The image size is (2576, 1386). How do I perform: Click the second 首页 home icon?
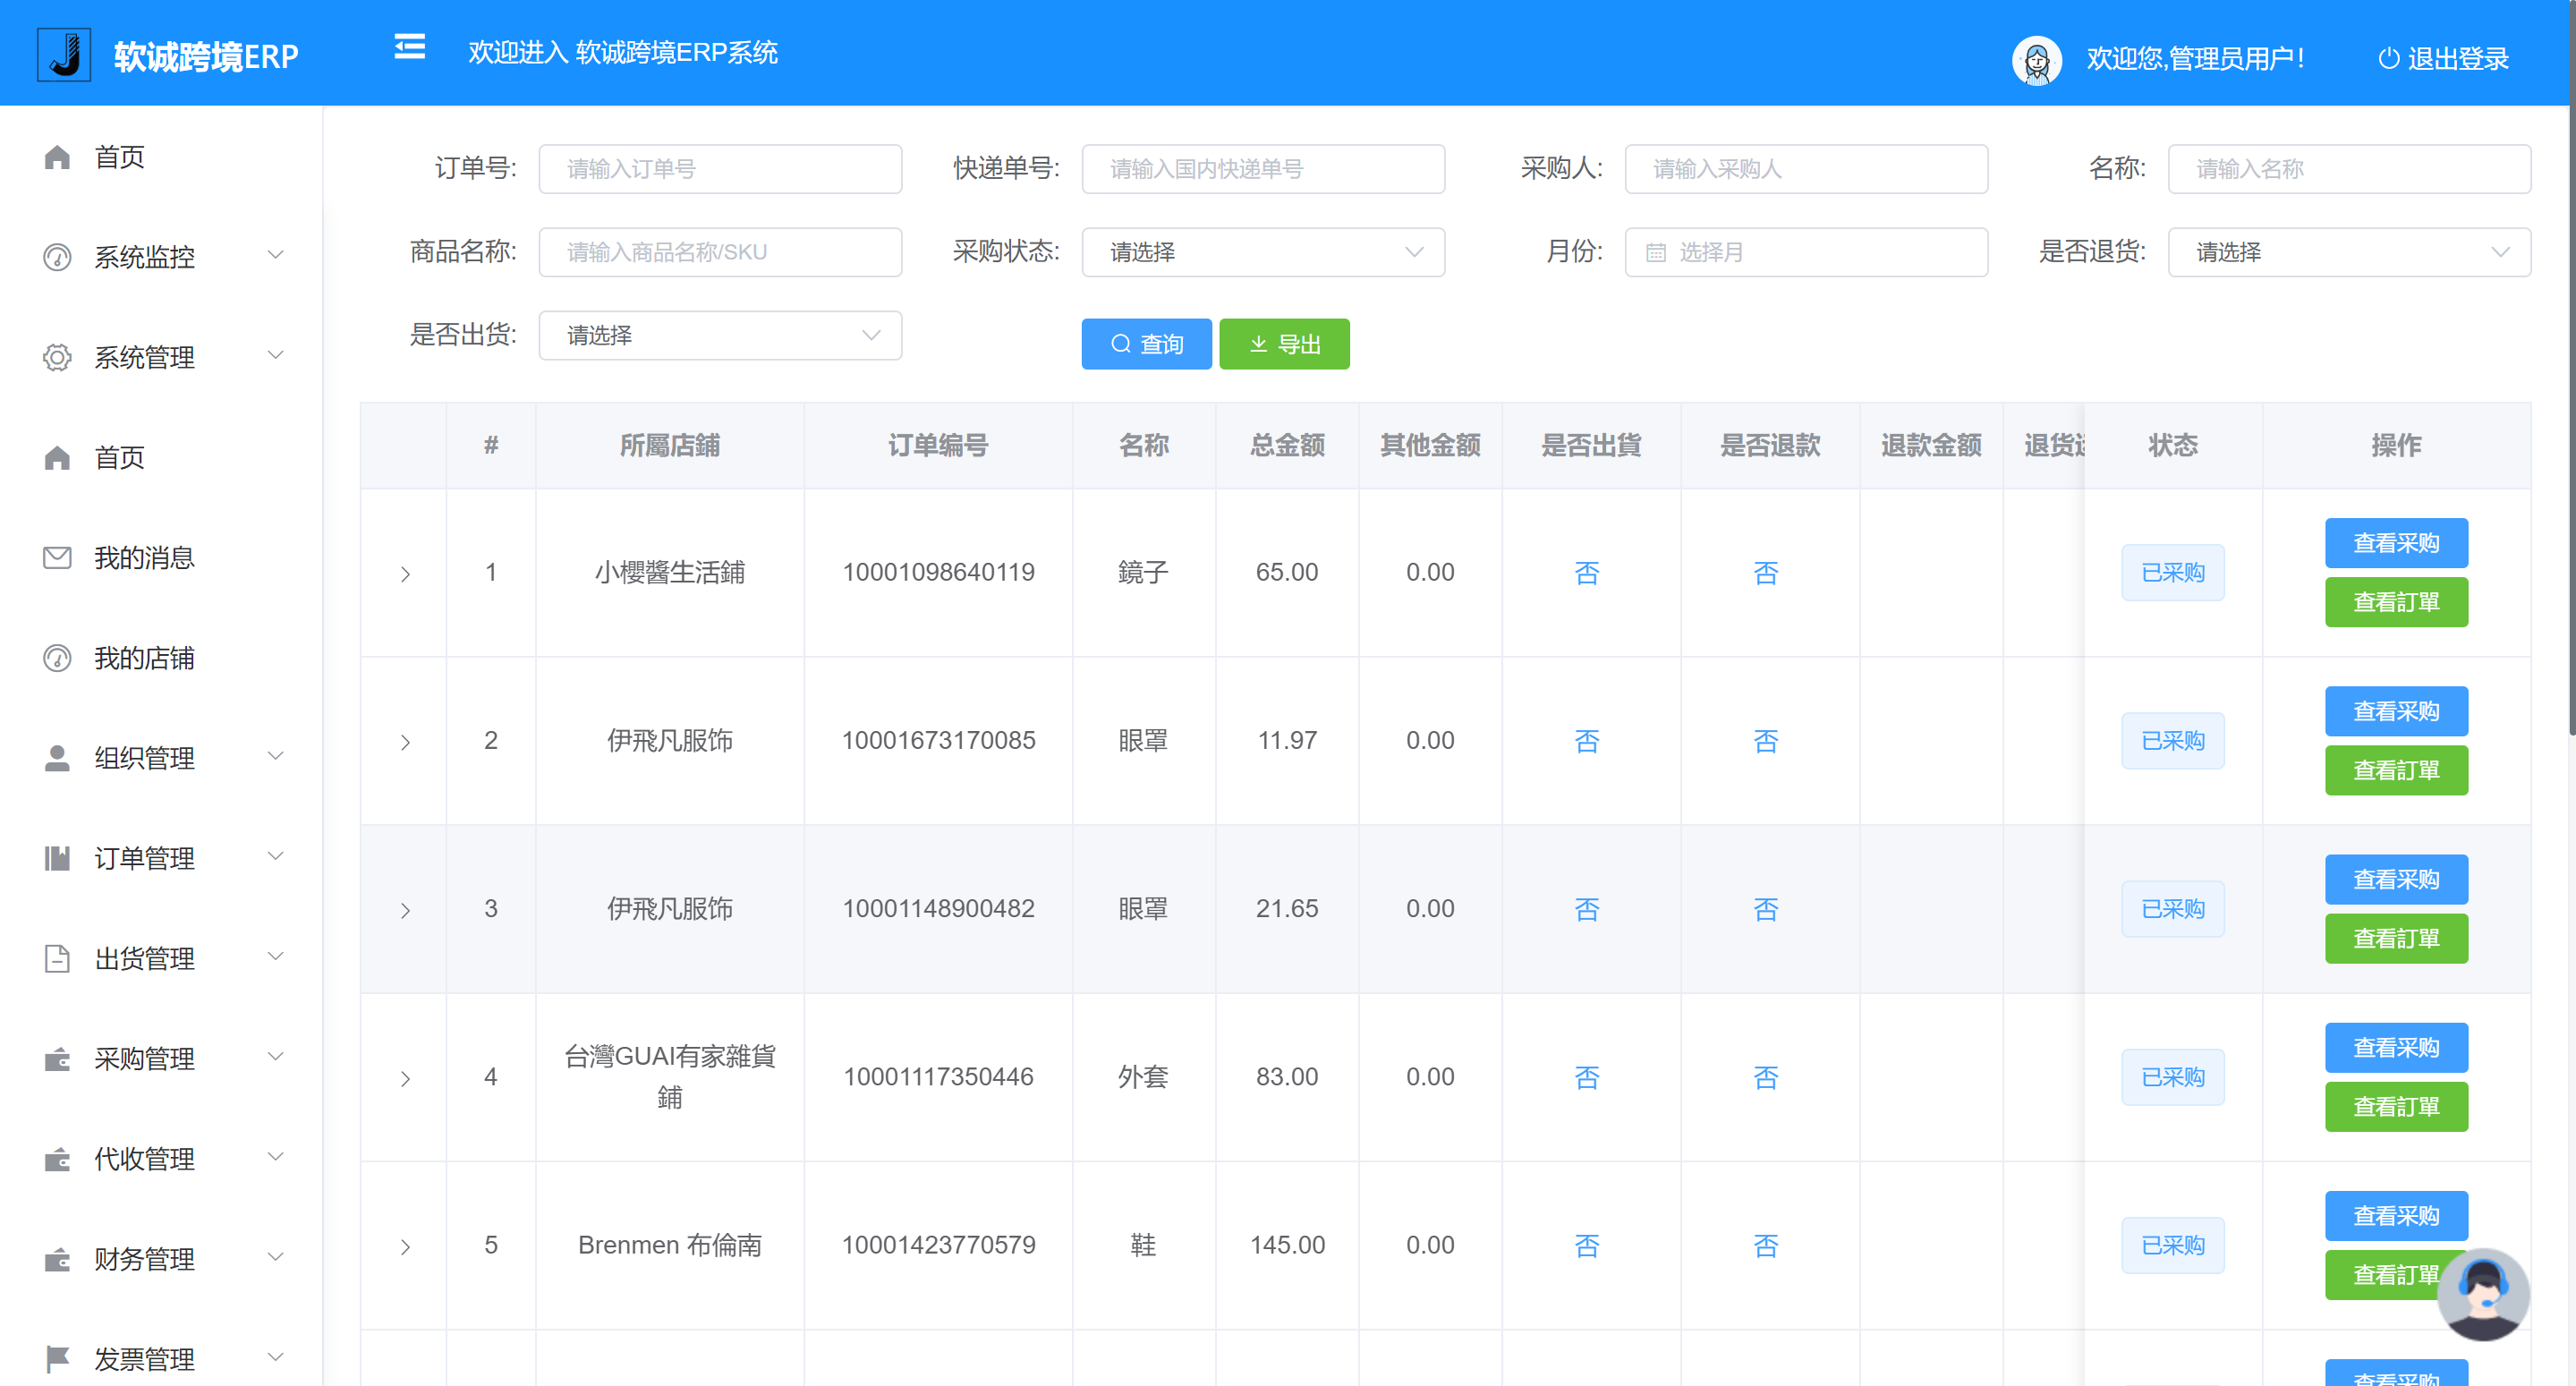click(x=57, y=457)
